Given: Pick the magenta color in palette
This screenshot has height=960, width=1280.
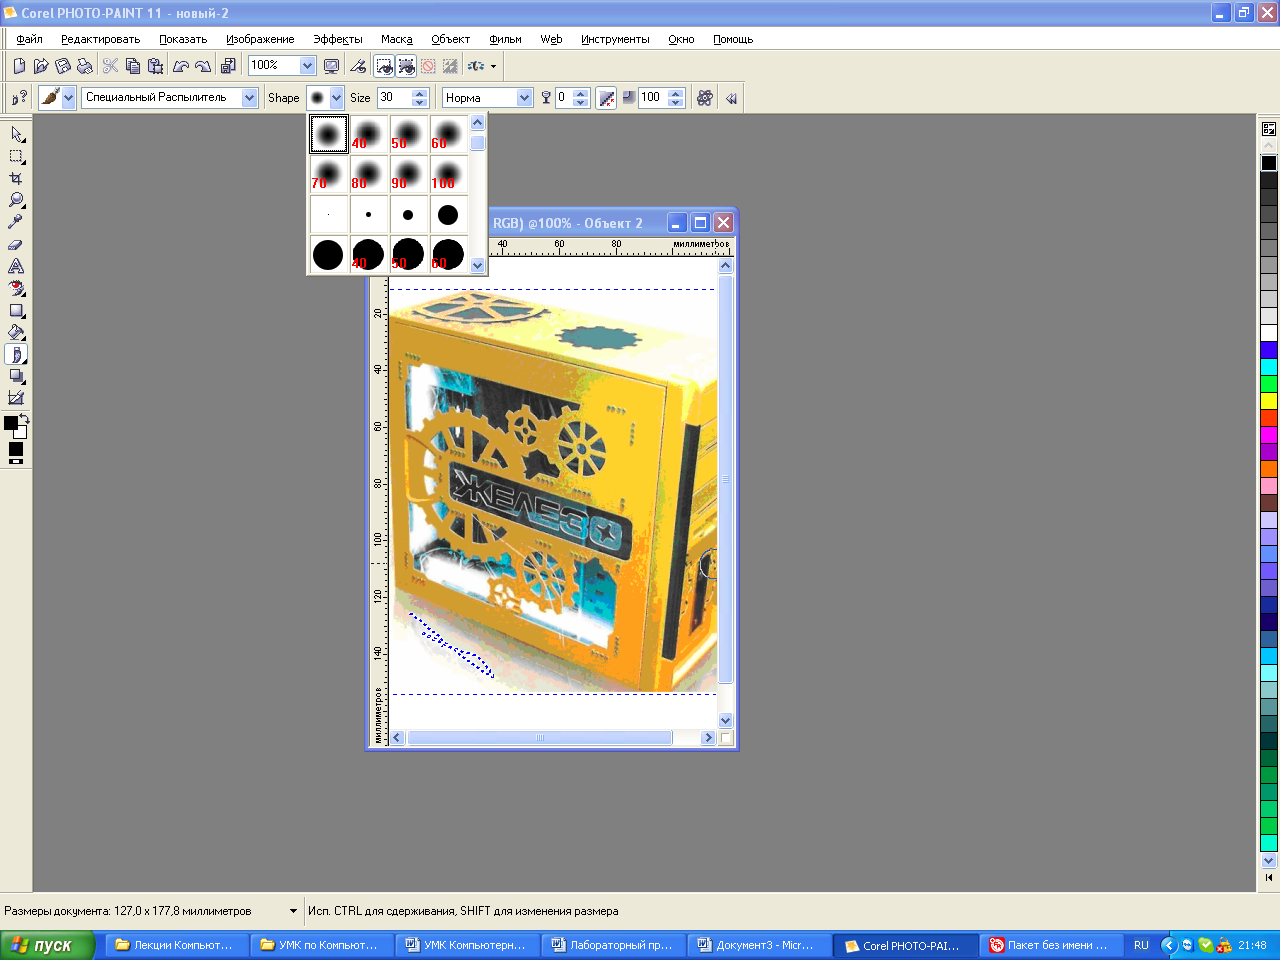Looking at the screenshot, I should tap(1269, 435).
